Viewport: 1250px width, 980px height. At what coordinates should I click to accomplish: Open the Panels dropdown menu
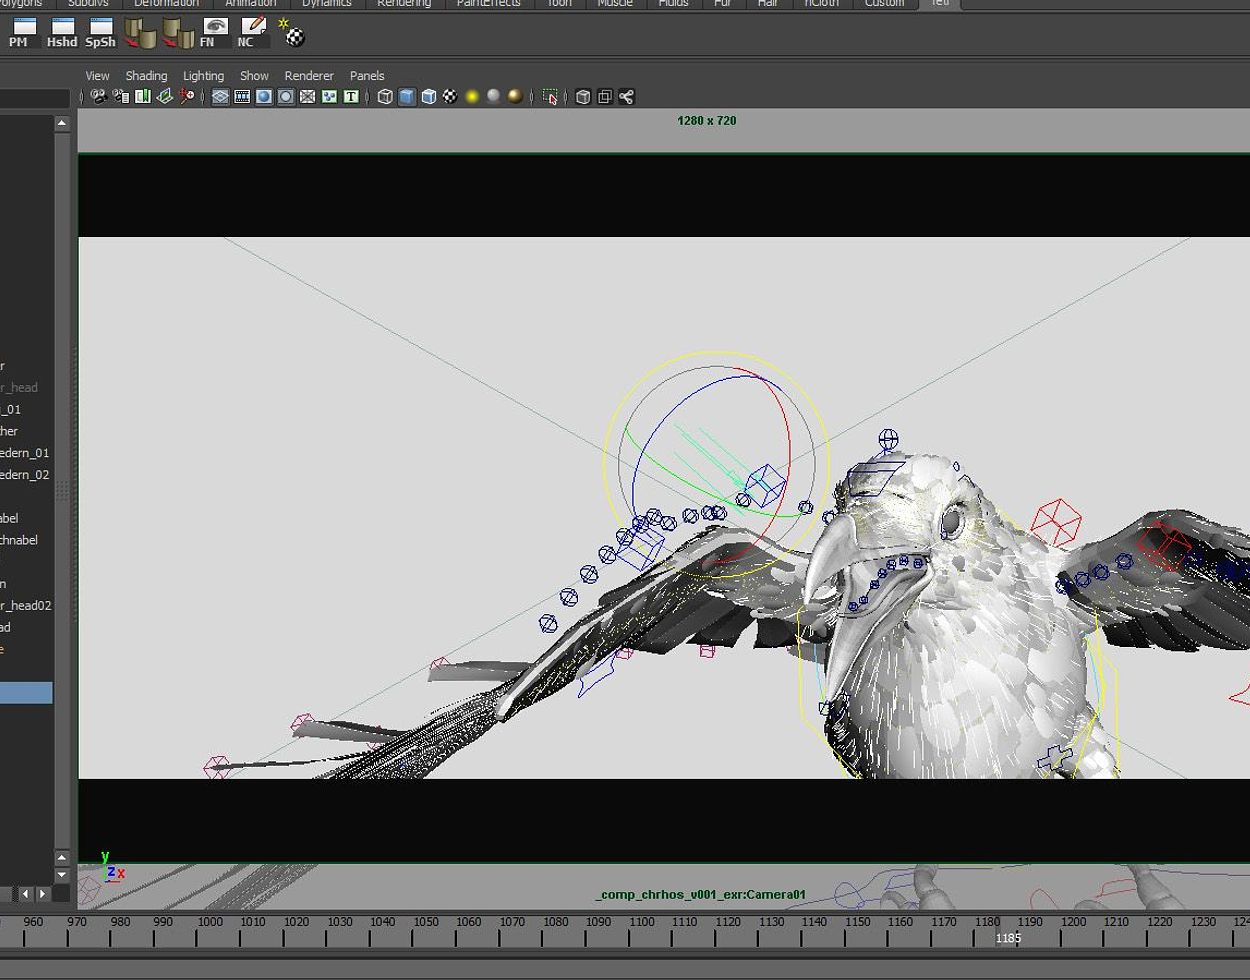[367, 76]
